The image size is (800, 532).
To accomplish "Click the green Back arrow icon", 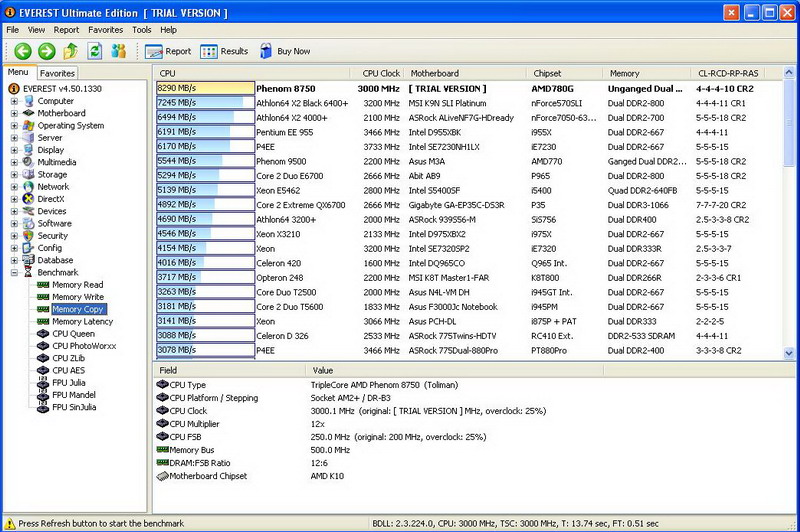I will click(x=23, y=51).
